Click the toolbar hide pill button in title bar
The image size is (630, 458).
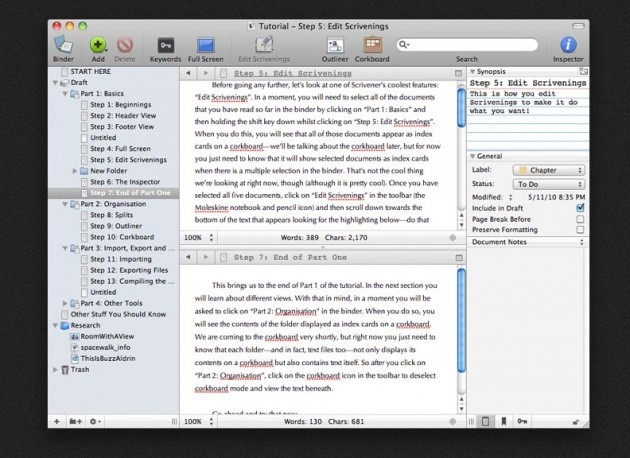pos(578,26)
